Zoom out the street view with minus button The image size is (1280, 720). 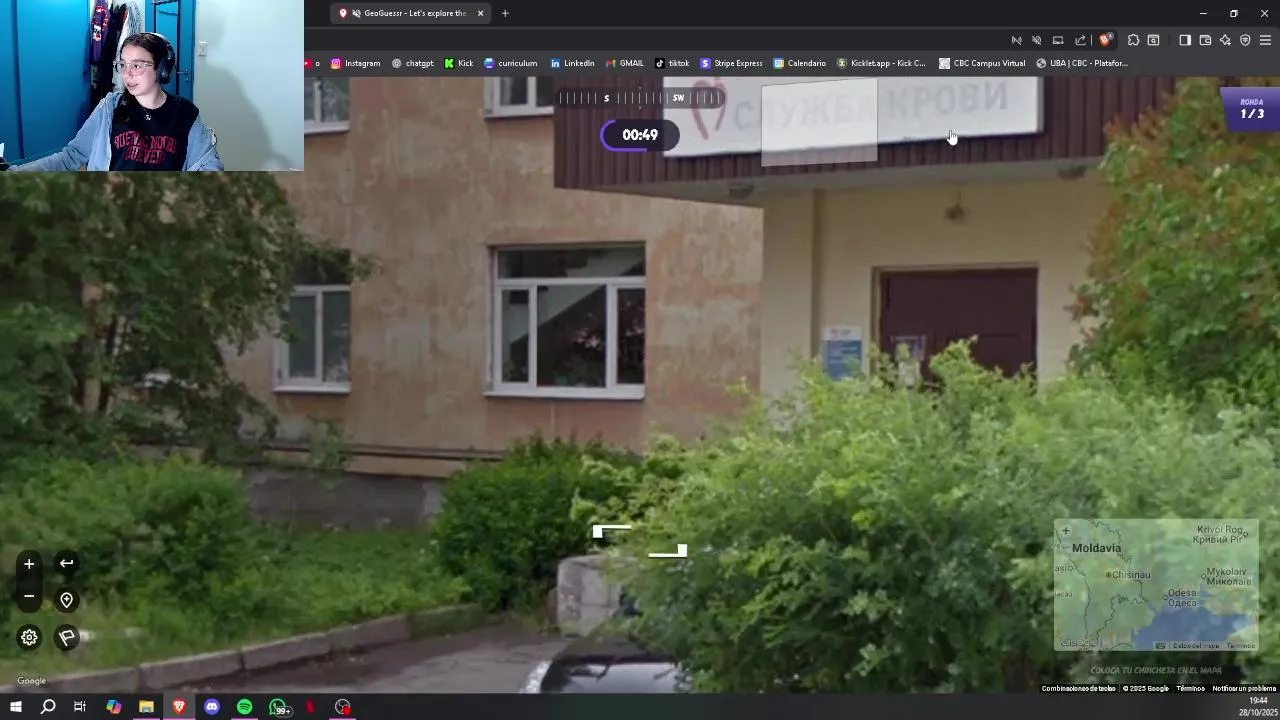(x=29, y=597)
